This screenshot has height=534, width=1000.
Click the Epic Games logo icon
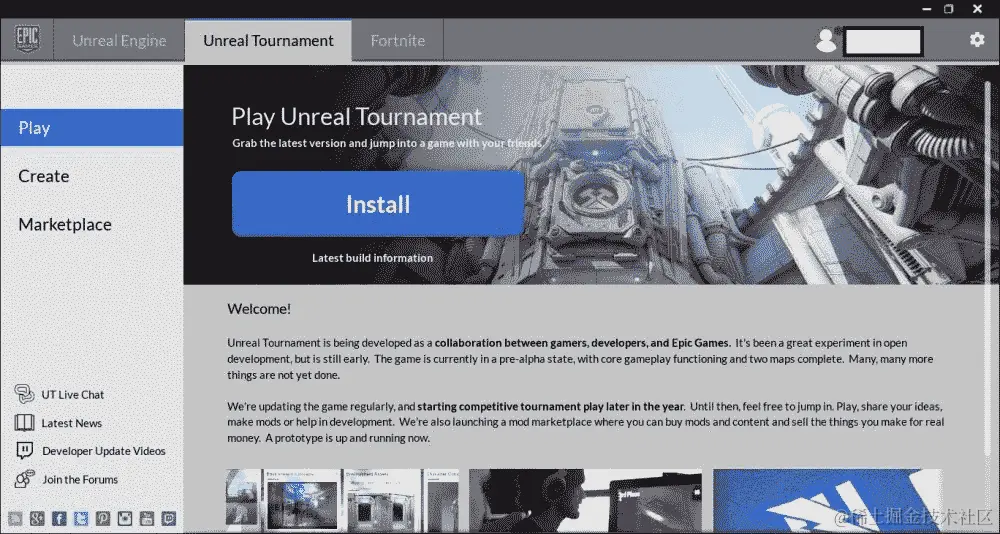[x=27, y=40]
